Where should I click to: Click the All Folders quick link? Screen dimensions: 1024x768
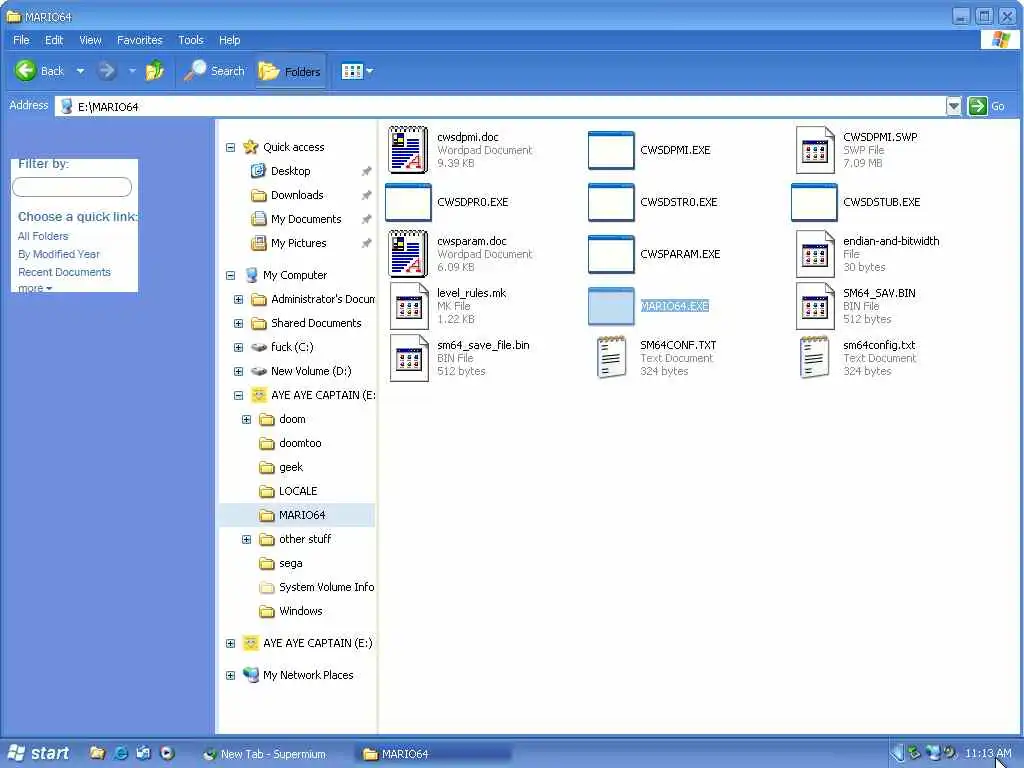tap(43, 236)
